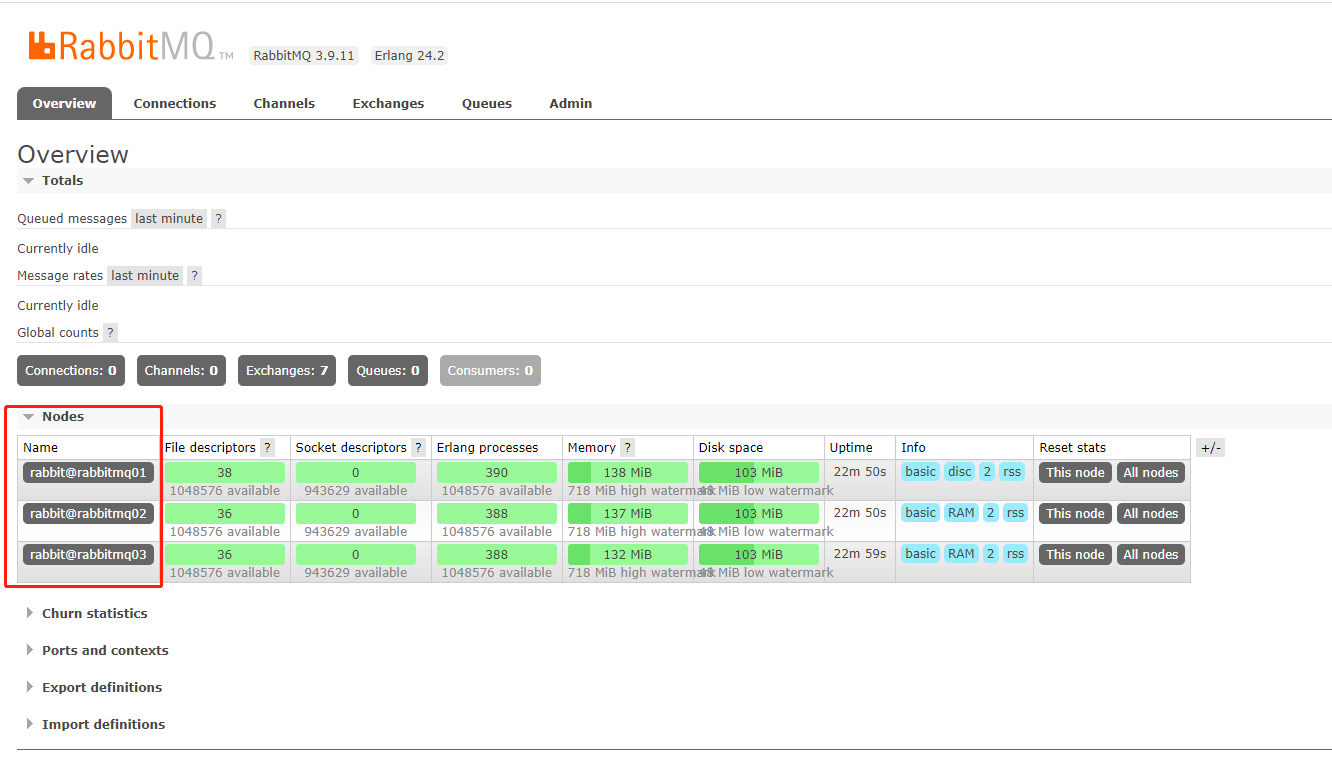Change Queued messages last minute range
The image size is (1332, 757).
coord(169,219)
